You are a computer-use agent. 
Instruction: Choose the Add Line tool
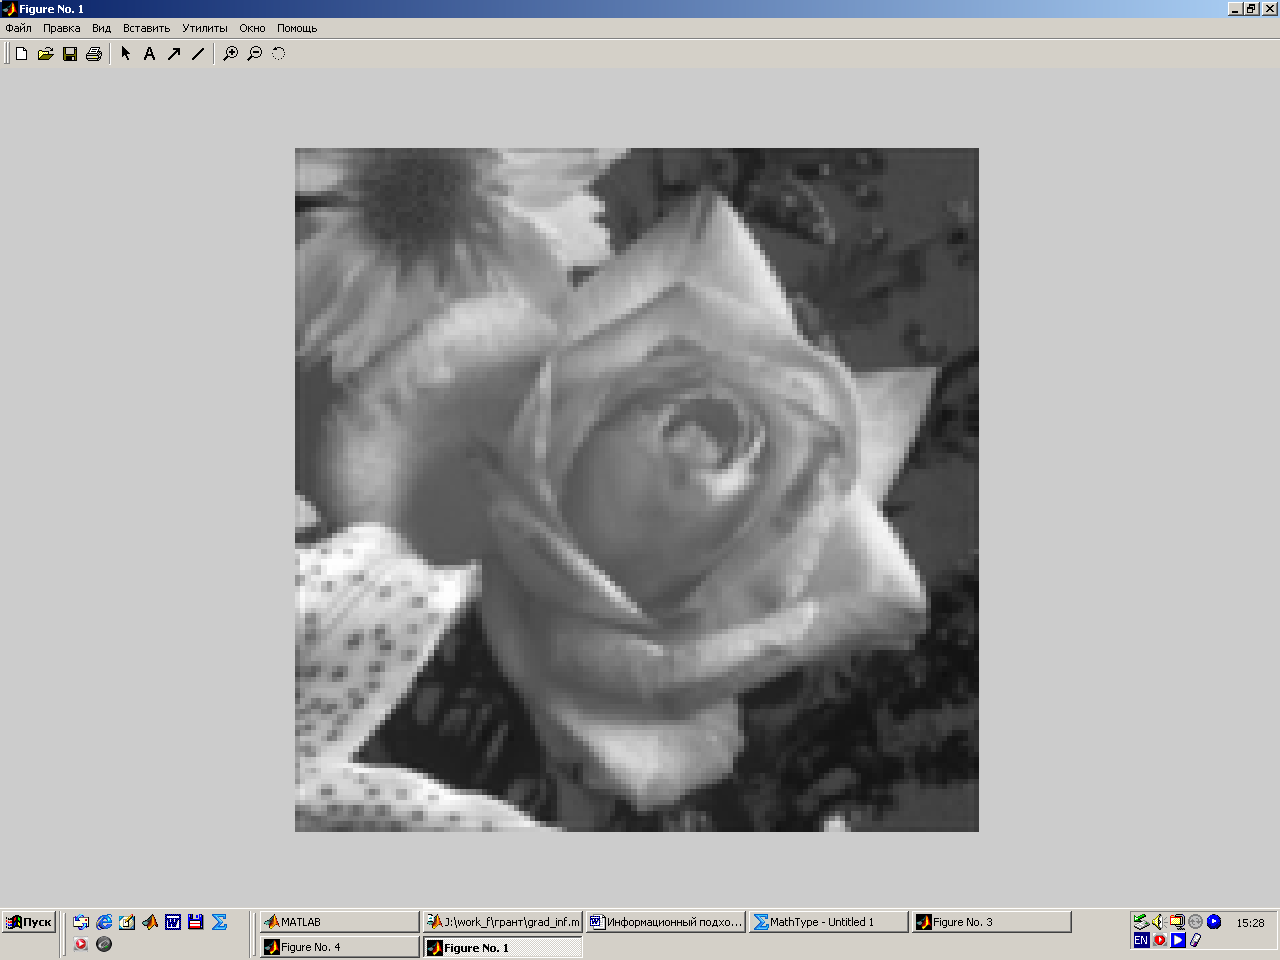point(198,54)
